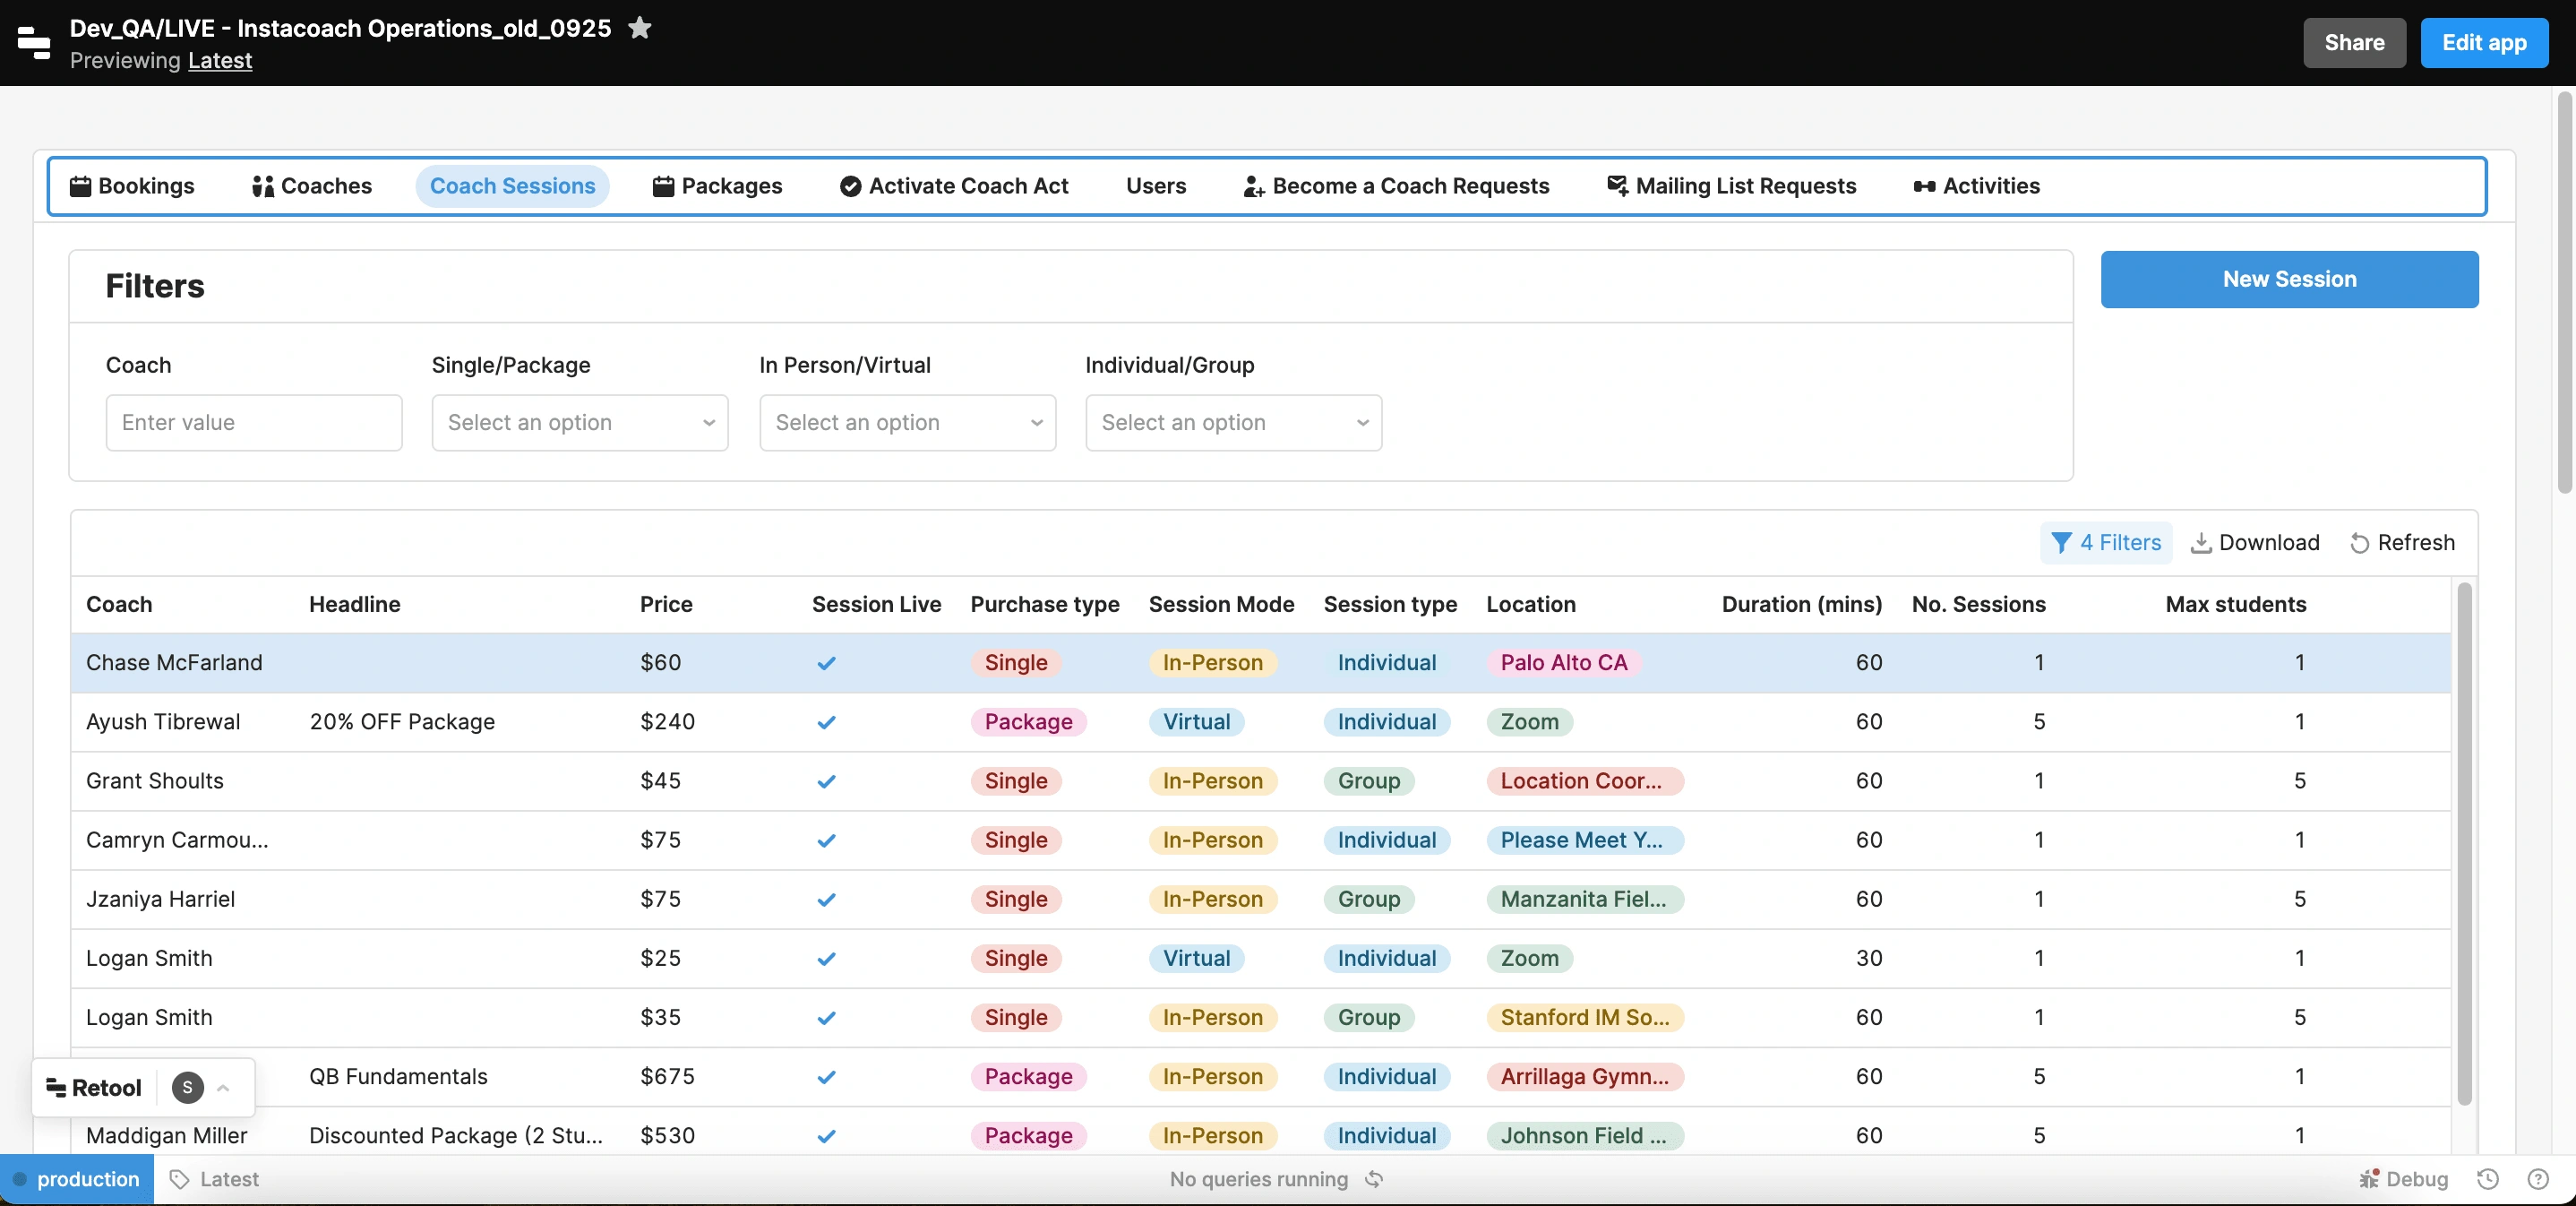Click the help question mark icon

pyautogui.click(x=2538, y=1179)
